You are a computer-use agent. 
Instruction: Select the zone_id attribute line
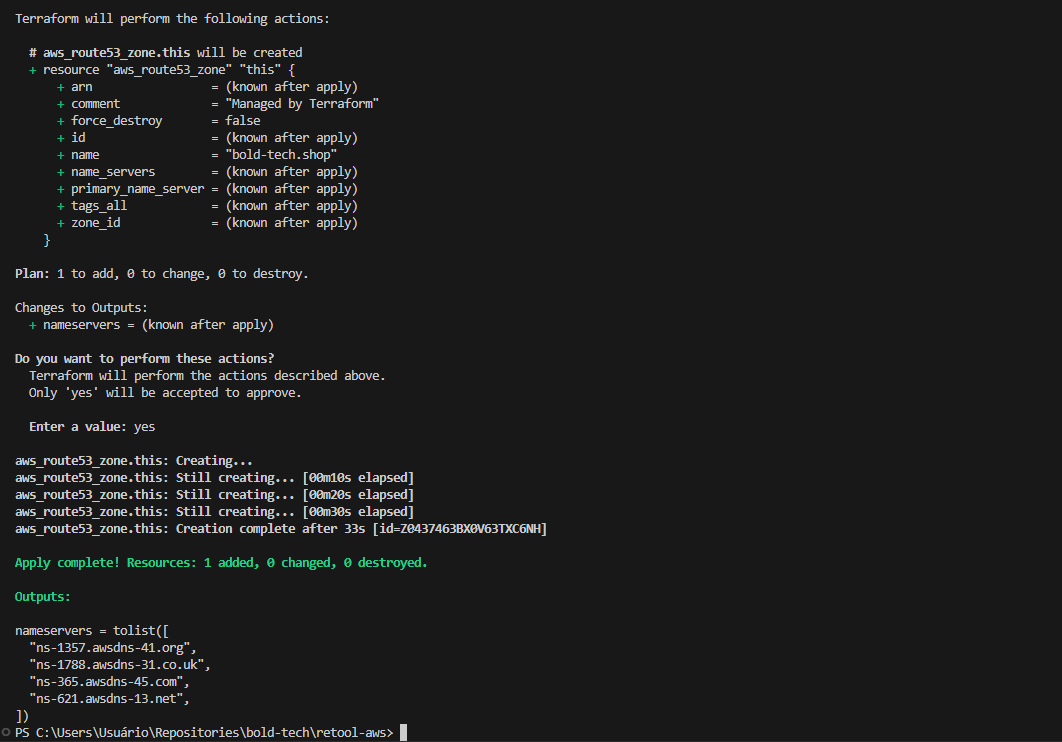coord(95,222)
